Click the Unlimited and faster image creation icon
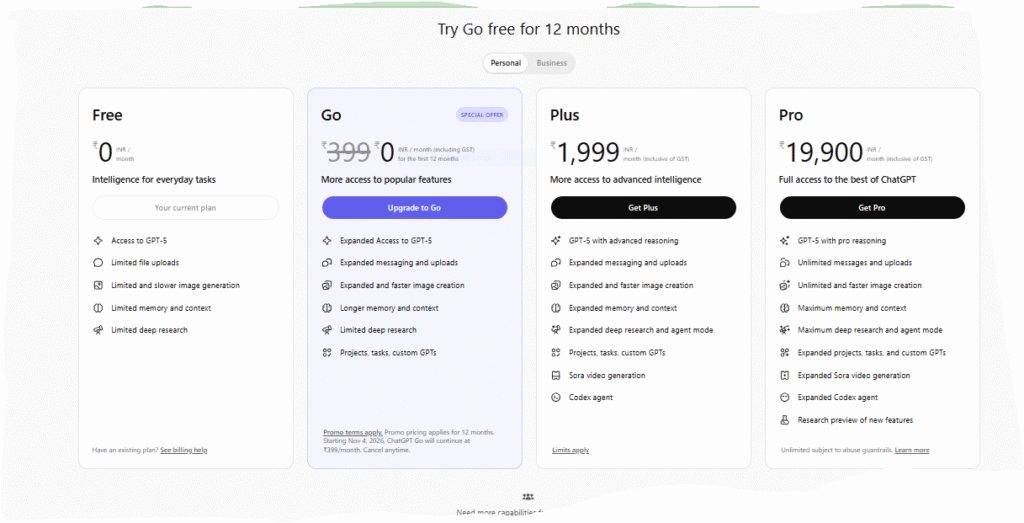 (785, 285)
